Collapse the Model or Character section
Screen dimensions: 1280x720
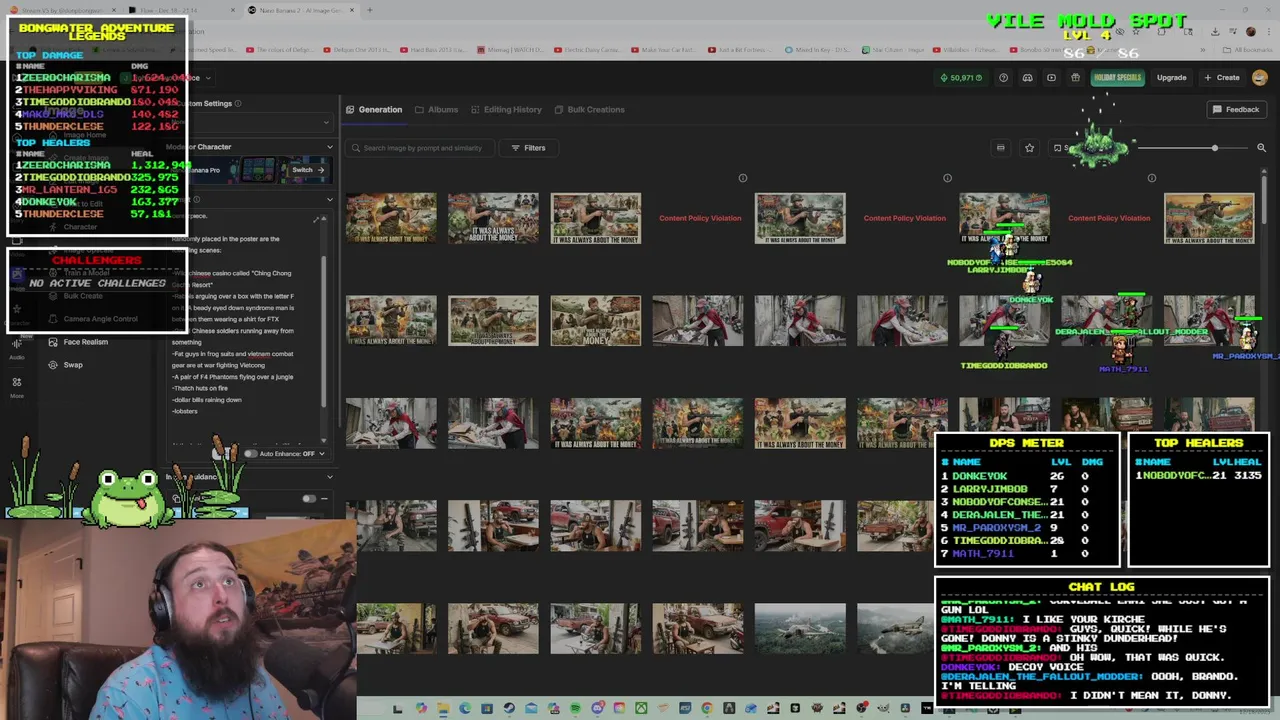pos(330,147)
